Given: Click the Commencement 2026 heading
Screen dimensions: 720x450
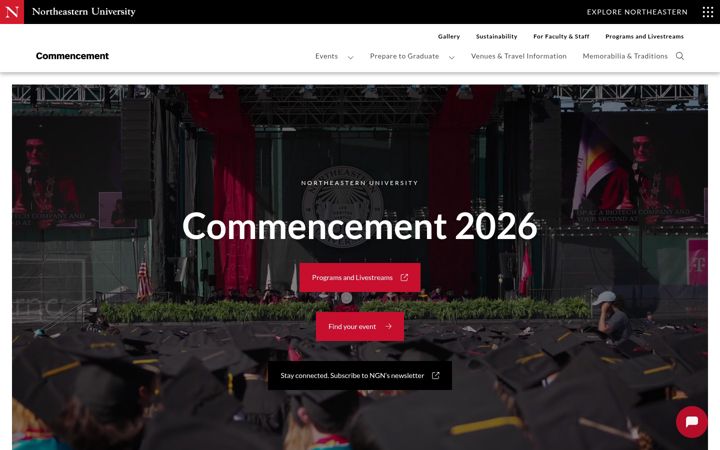Looking at the screenshot, I should pyautogui.click(x=360, y=226).
